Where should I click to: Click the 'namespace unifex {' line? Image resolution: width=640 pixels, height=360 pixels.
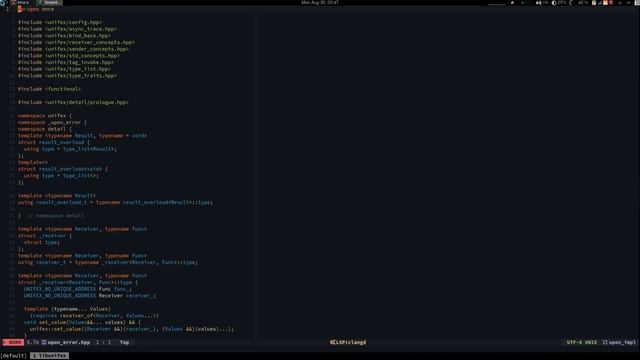[x=45, y=116]
